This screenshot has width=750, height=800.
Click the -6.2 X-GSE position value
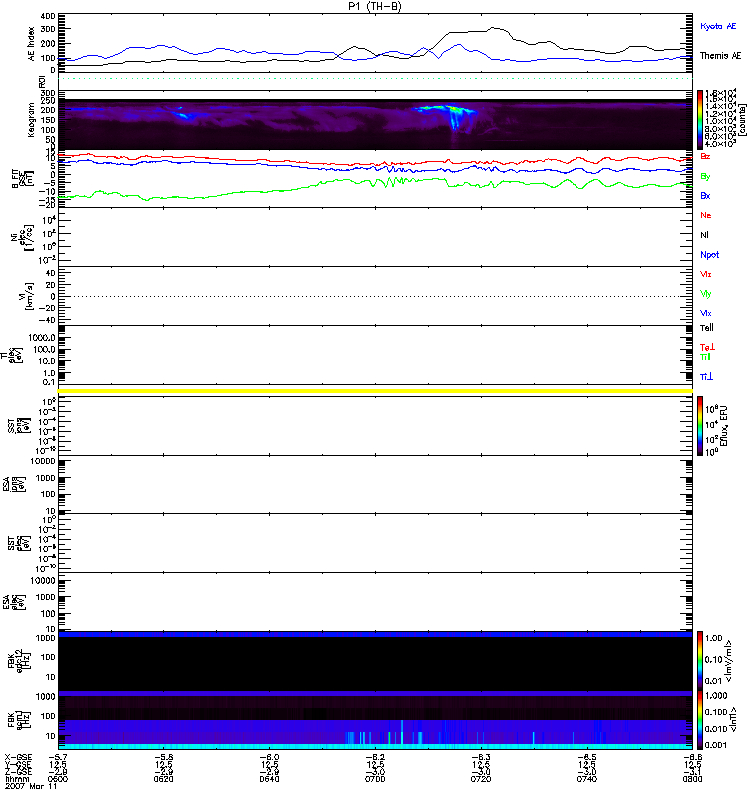(375, 757)
